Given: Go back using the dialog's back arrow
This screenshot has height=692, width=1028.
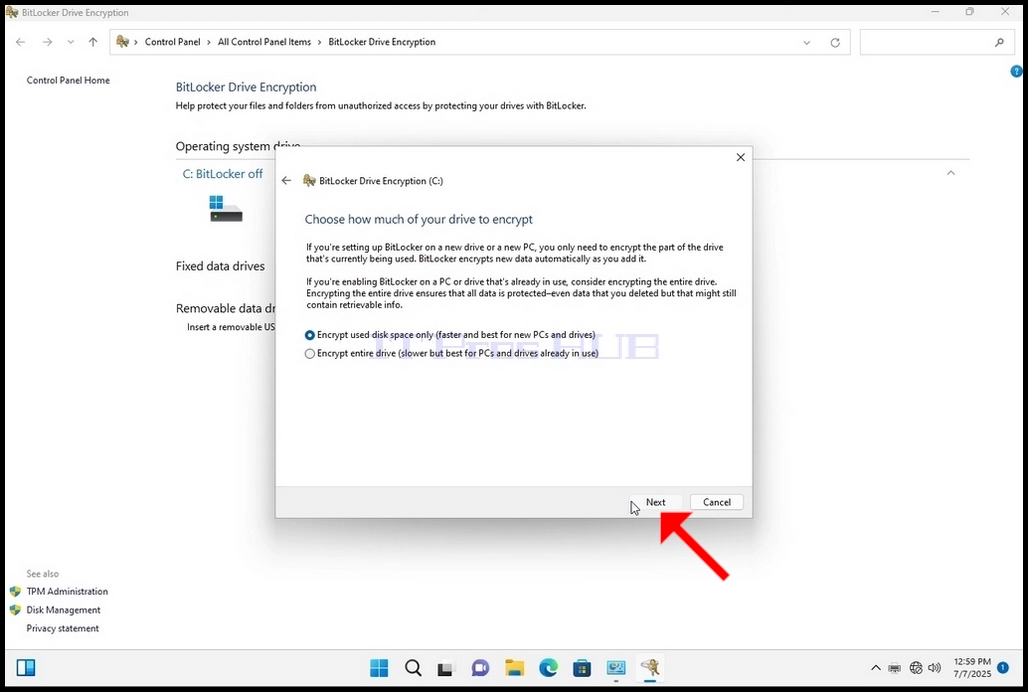Looking at the screenshot, I should [287, 180].
